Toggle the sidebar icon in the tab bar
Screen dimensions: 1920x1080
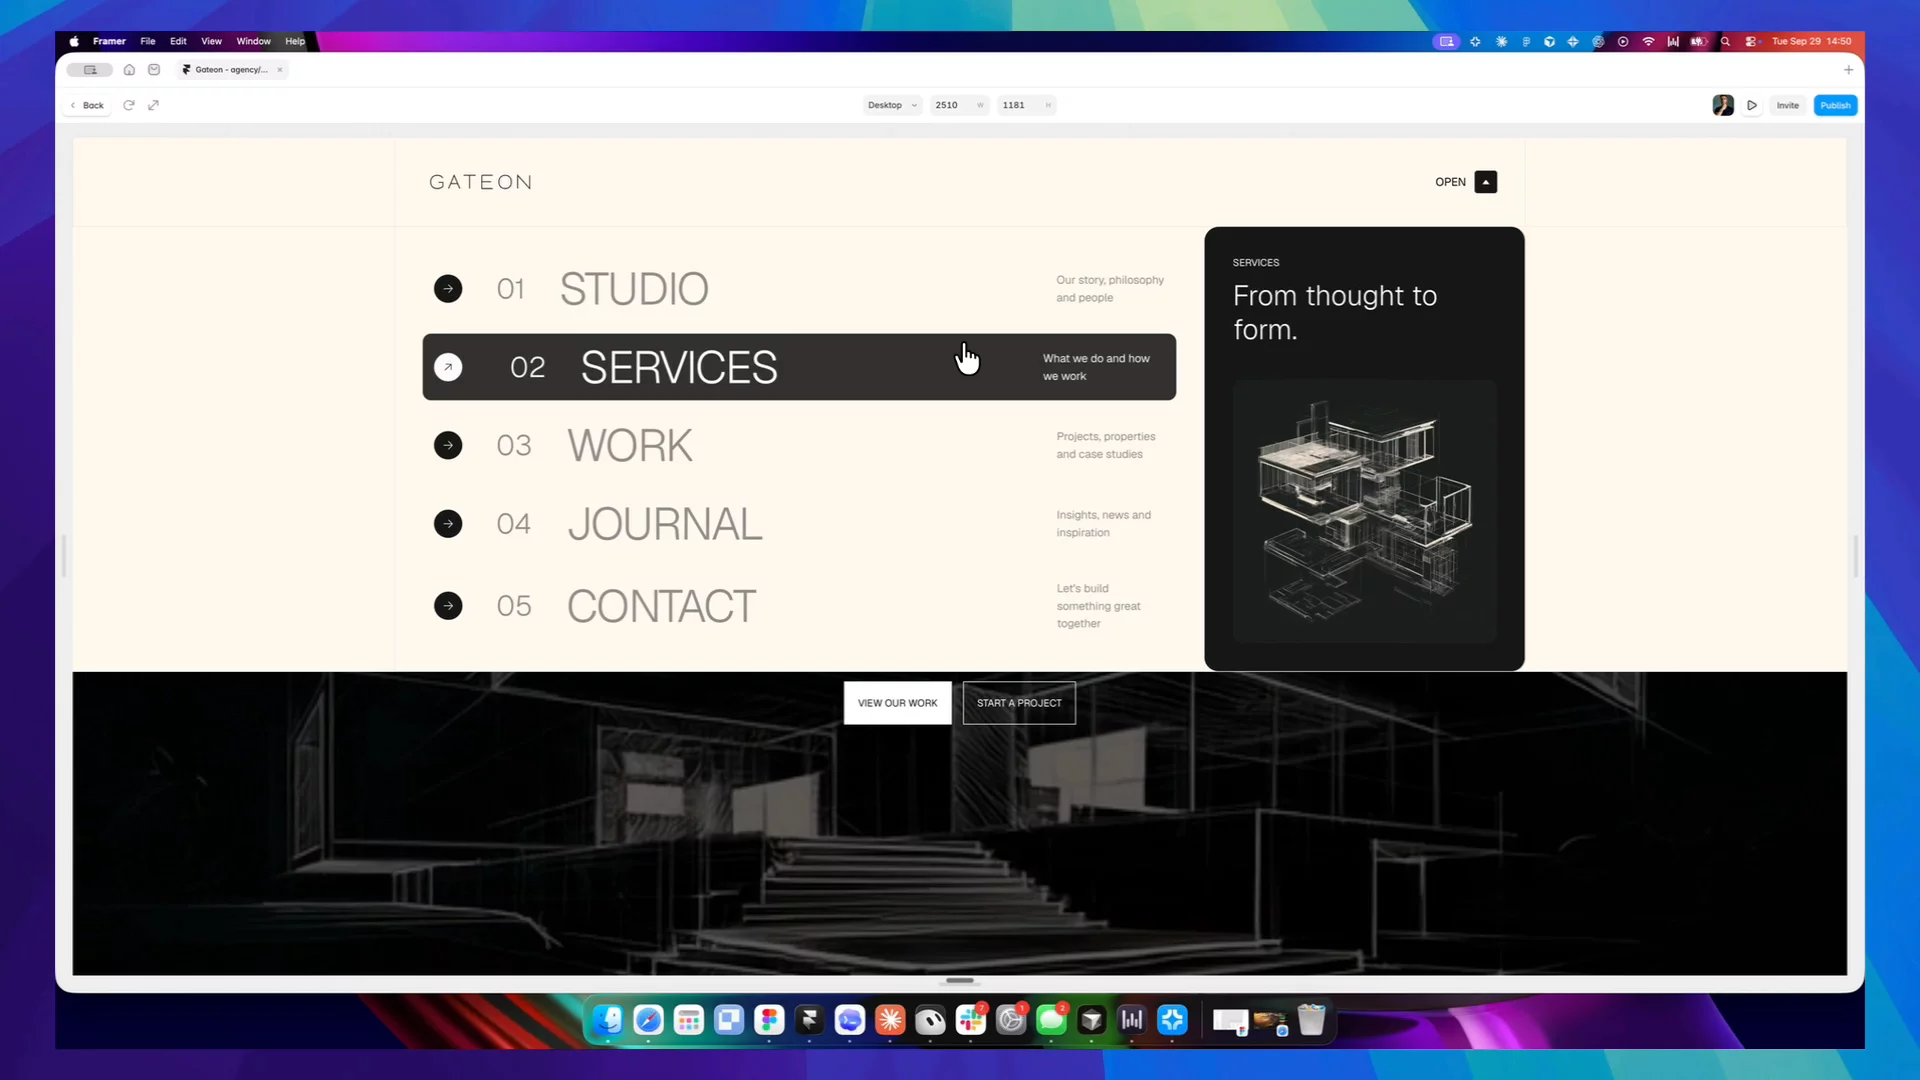click(x=90, y=70)
